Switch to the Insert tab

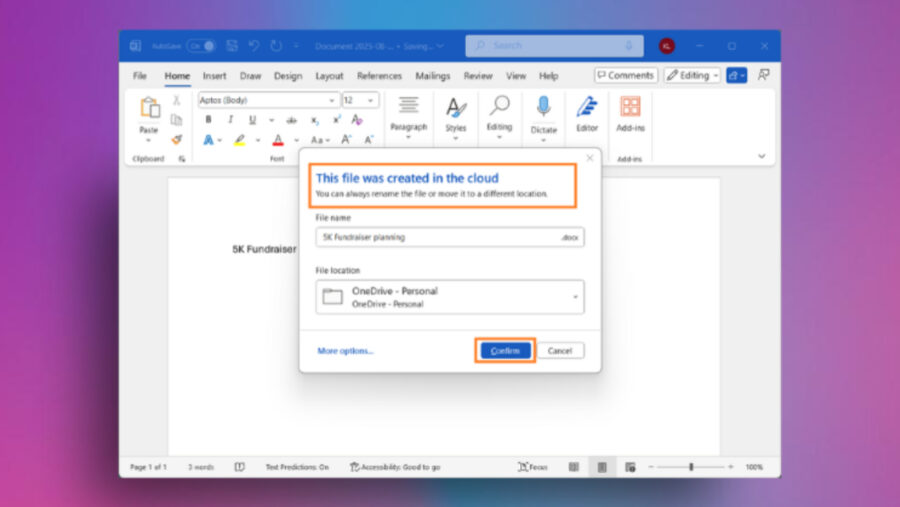(x=214, y=76)
